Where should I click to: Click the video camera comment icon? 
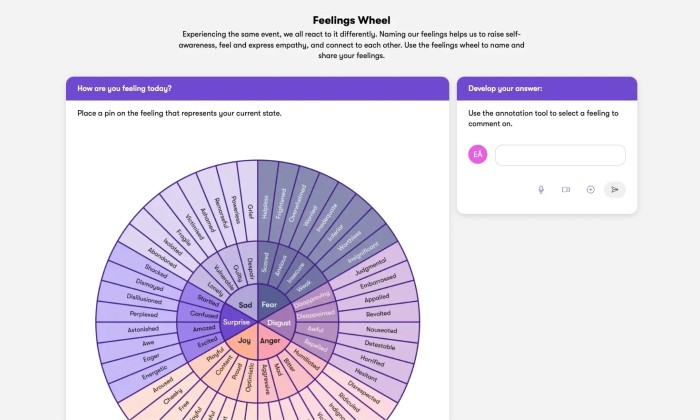click(x=565, y=189)
